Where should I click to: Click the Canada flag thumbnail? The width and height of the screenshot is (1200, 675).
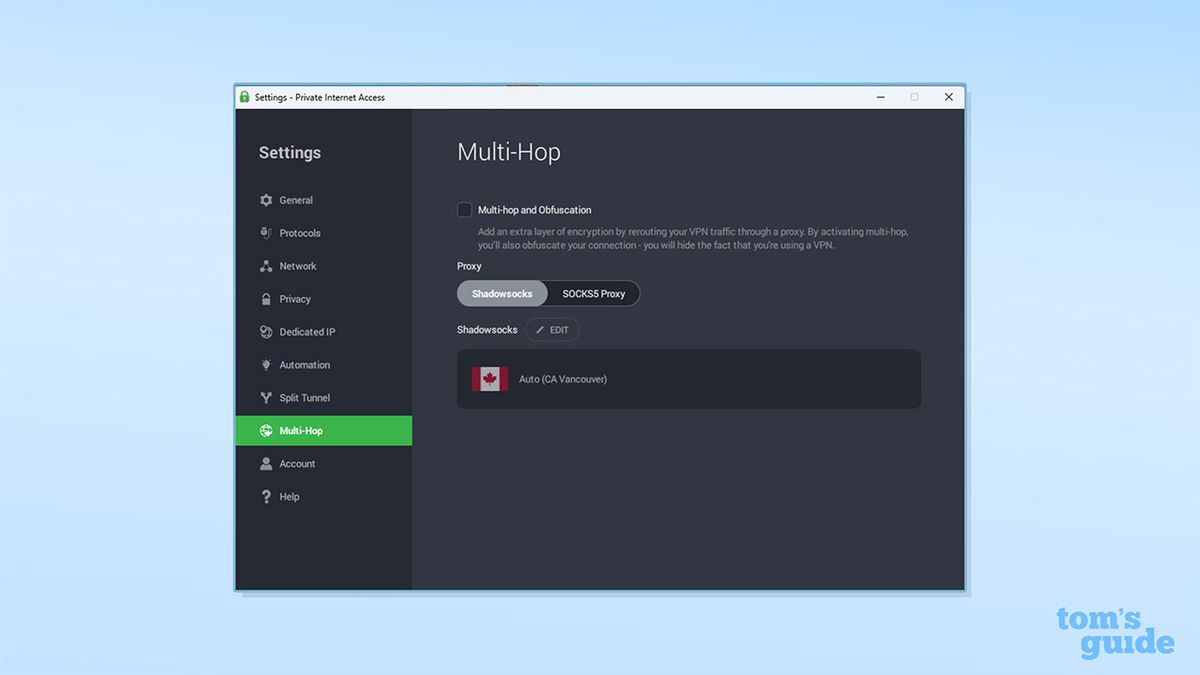click(490, 379)
